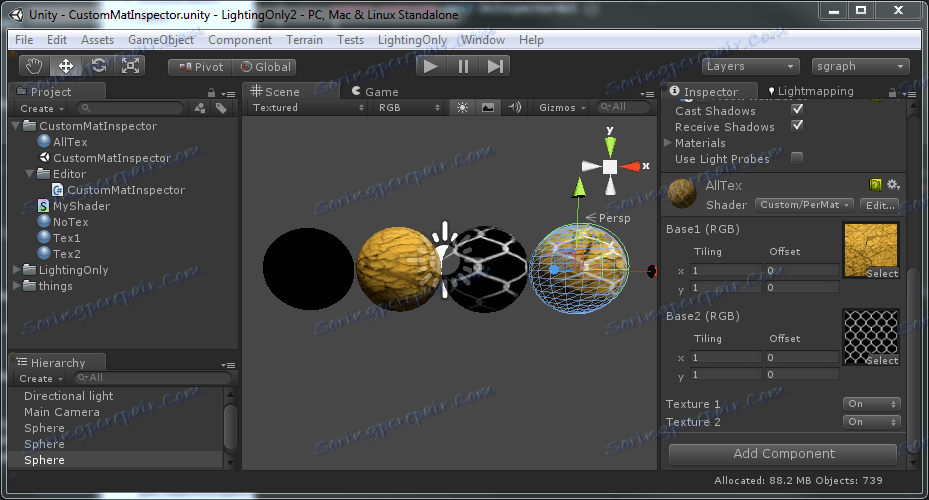Select the Move tool

pos(66,66)
